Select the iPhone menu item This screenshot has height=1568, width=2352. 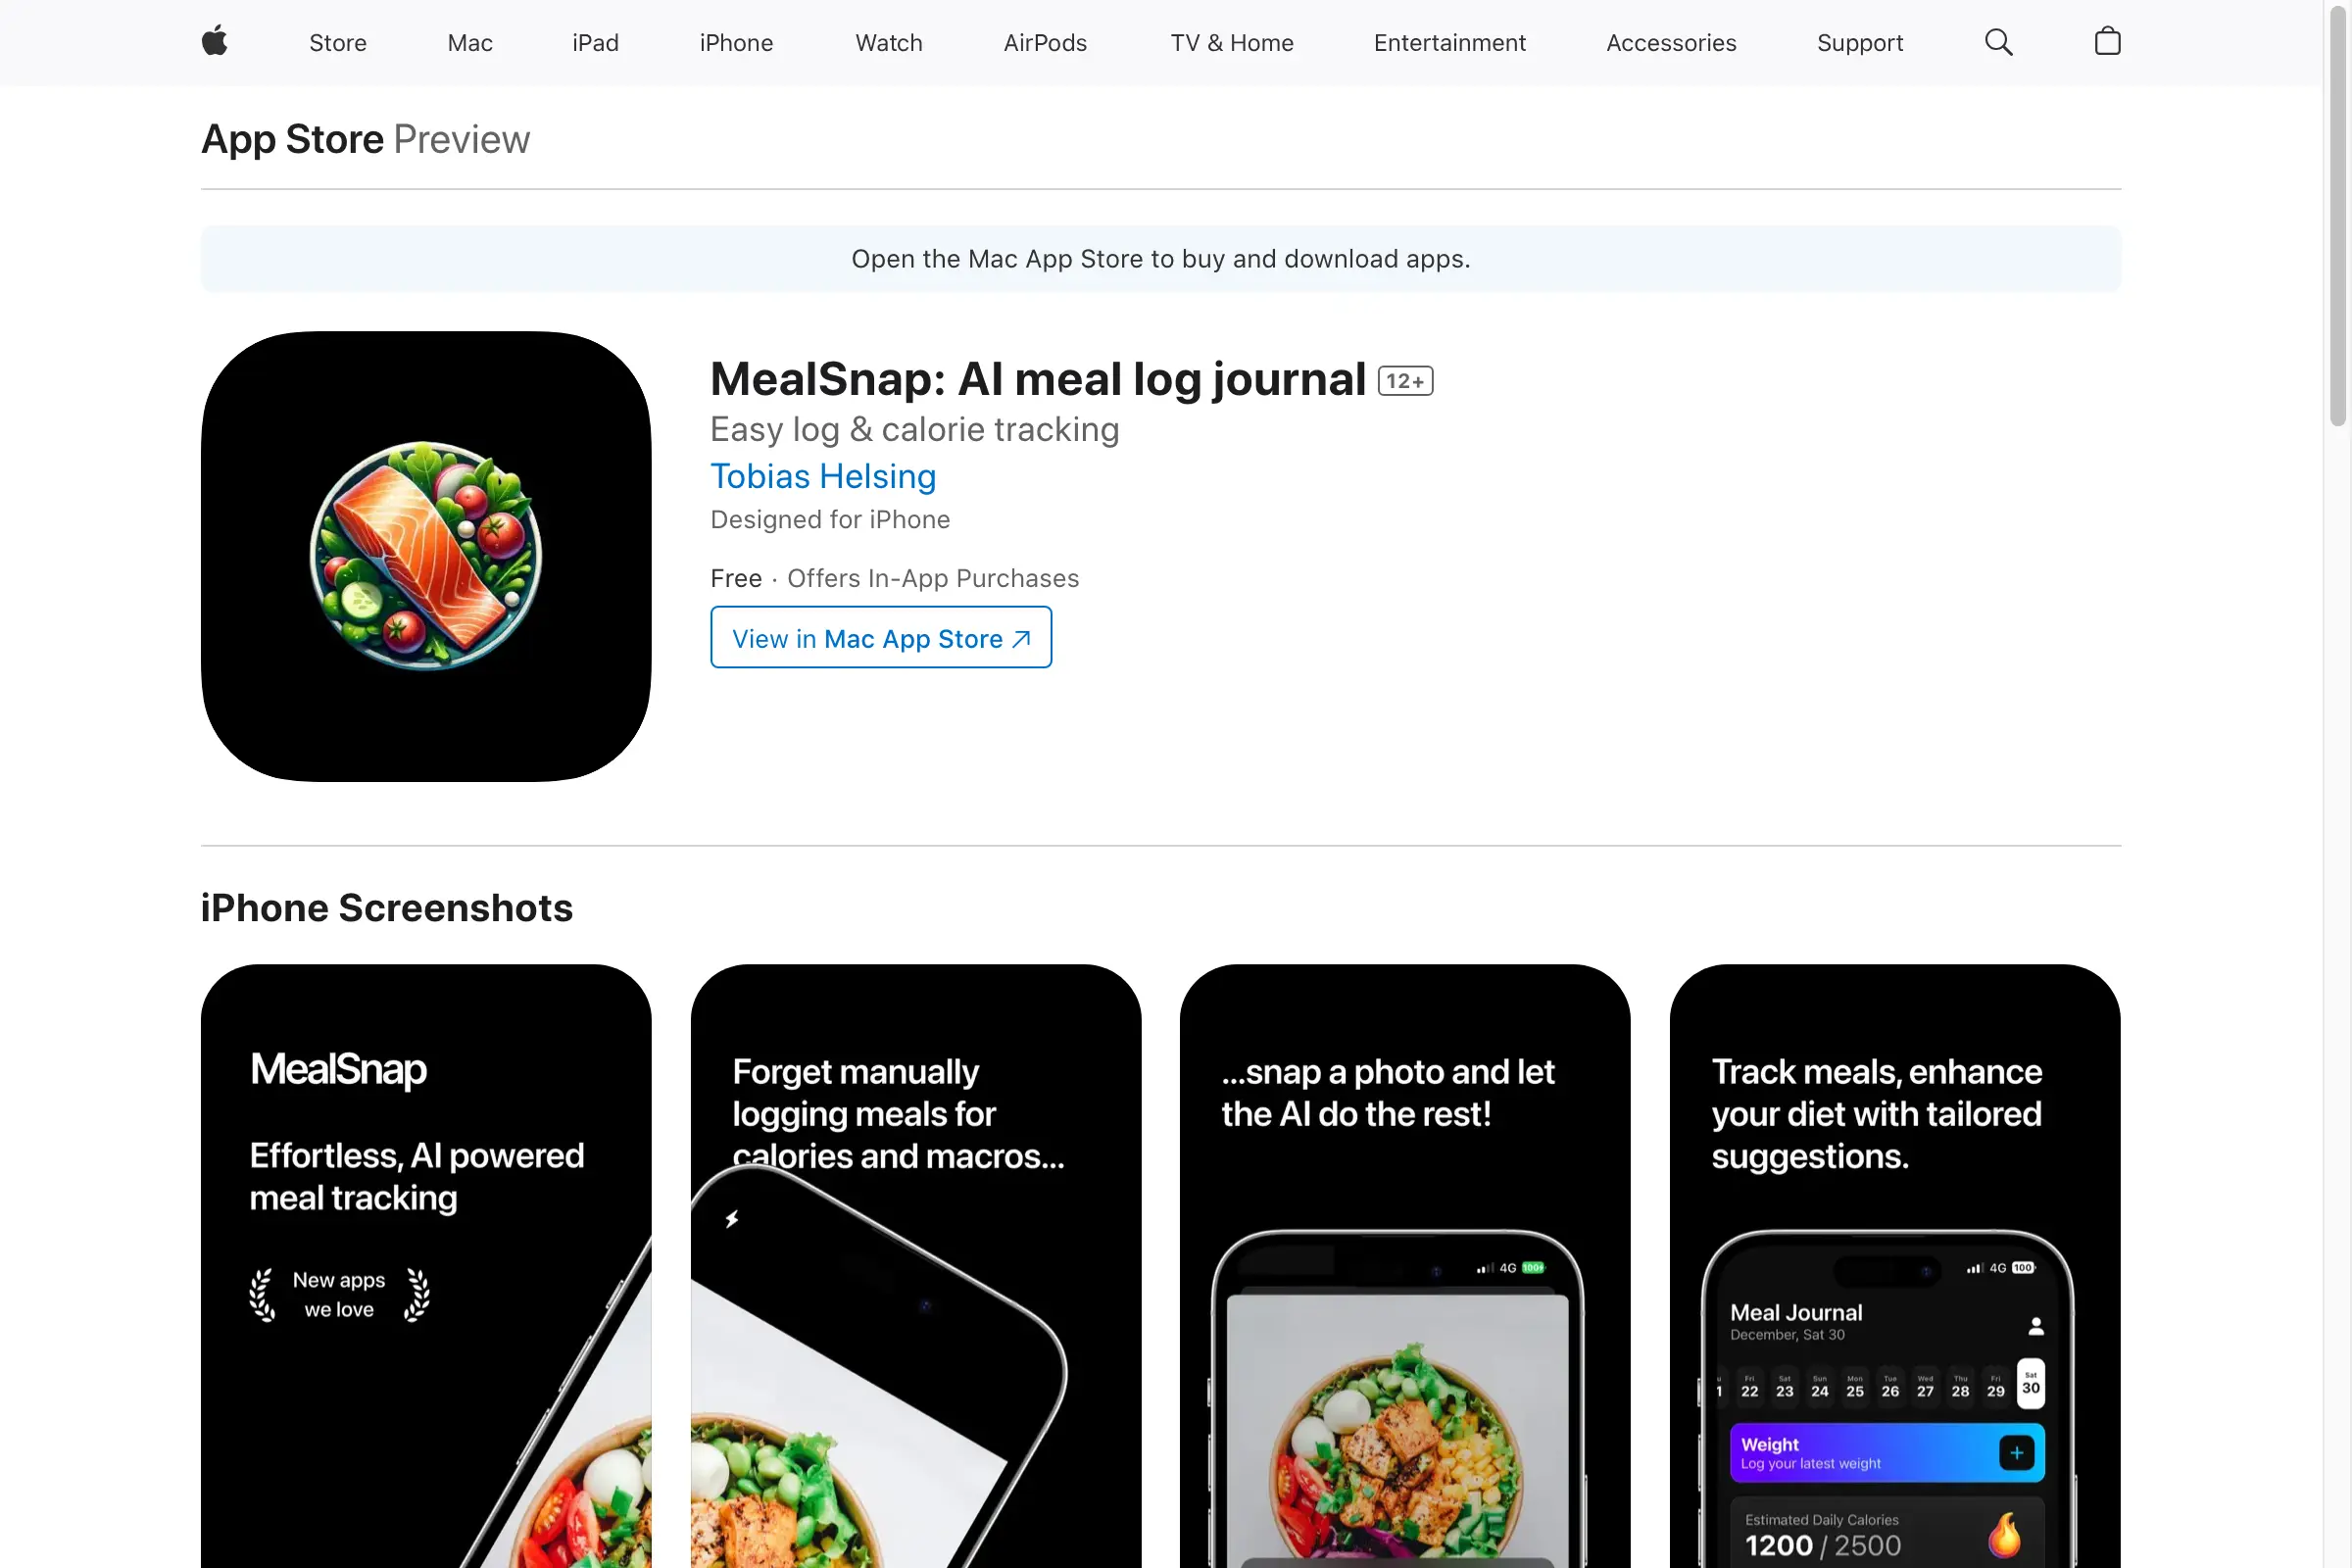pyautogui.click(x=735, y=42)
